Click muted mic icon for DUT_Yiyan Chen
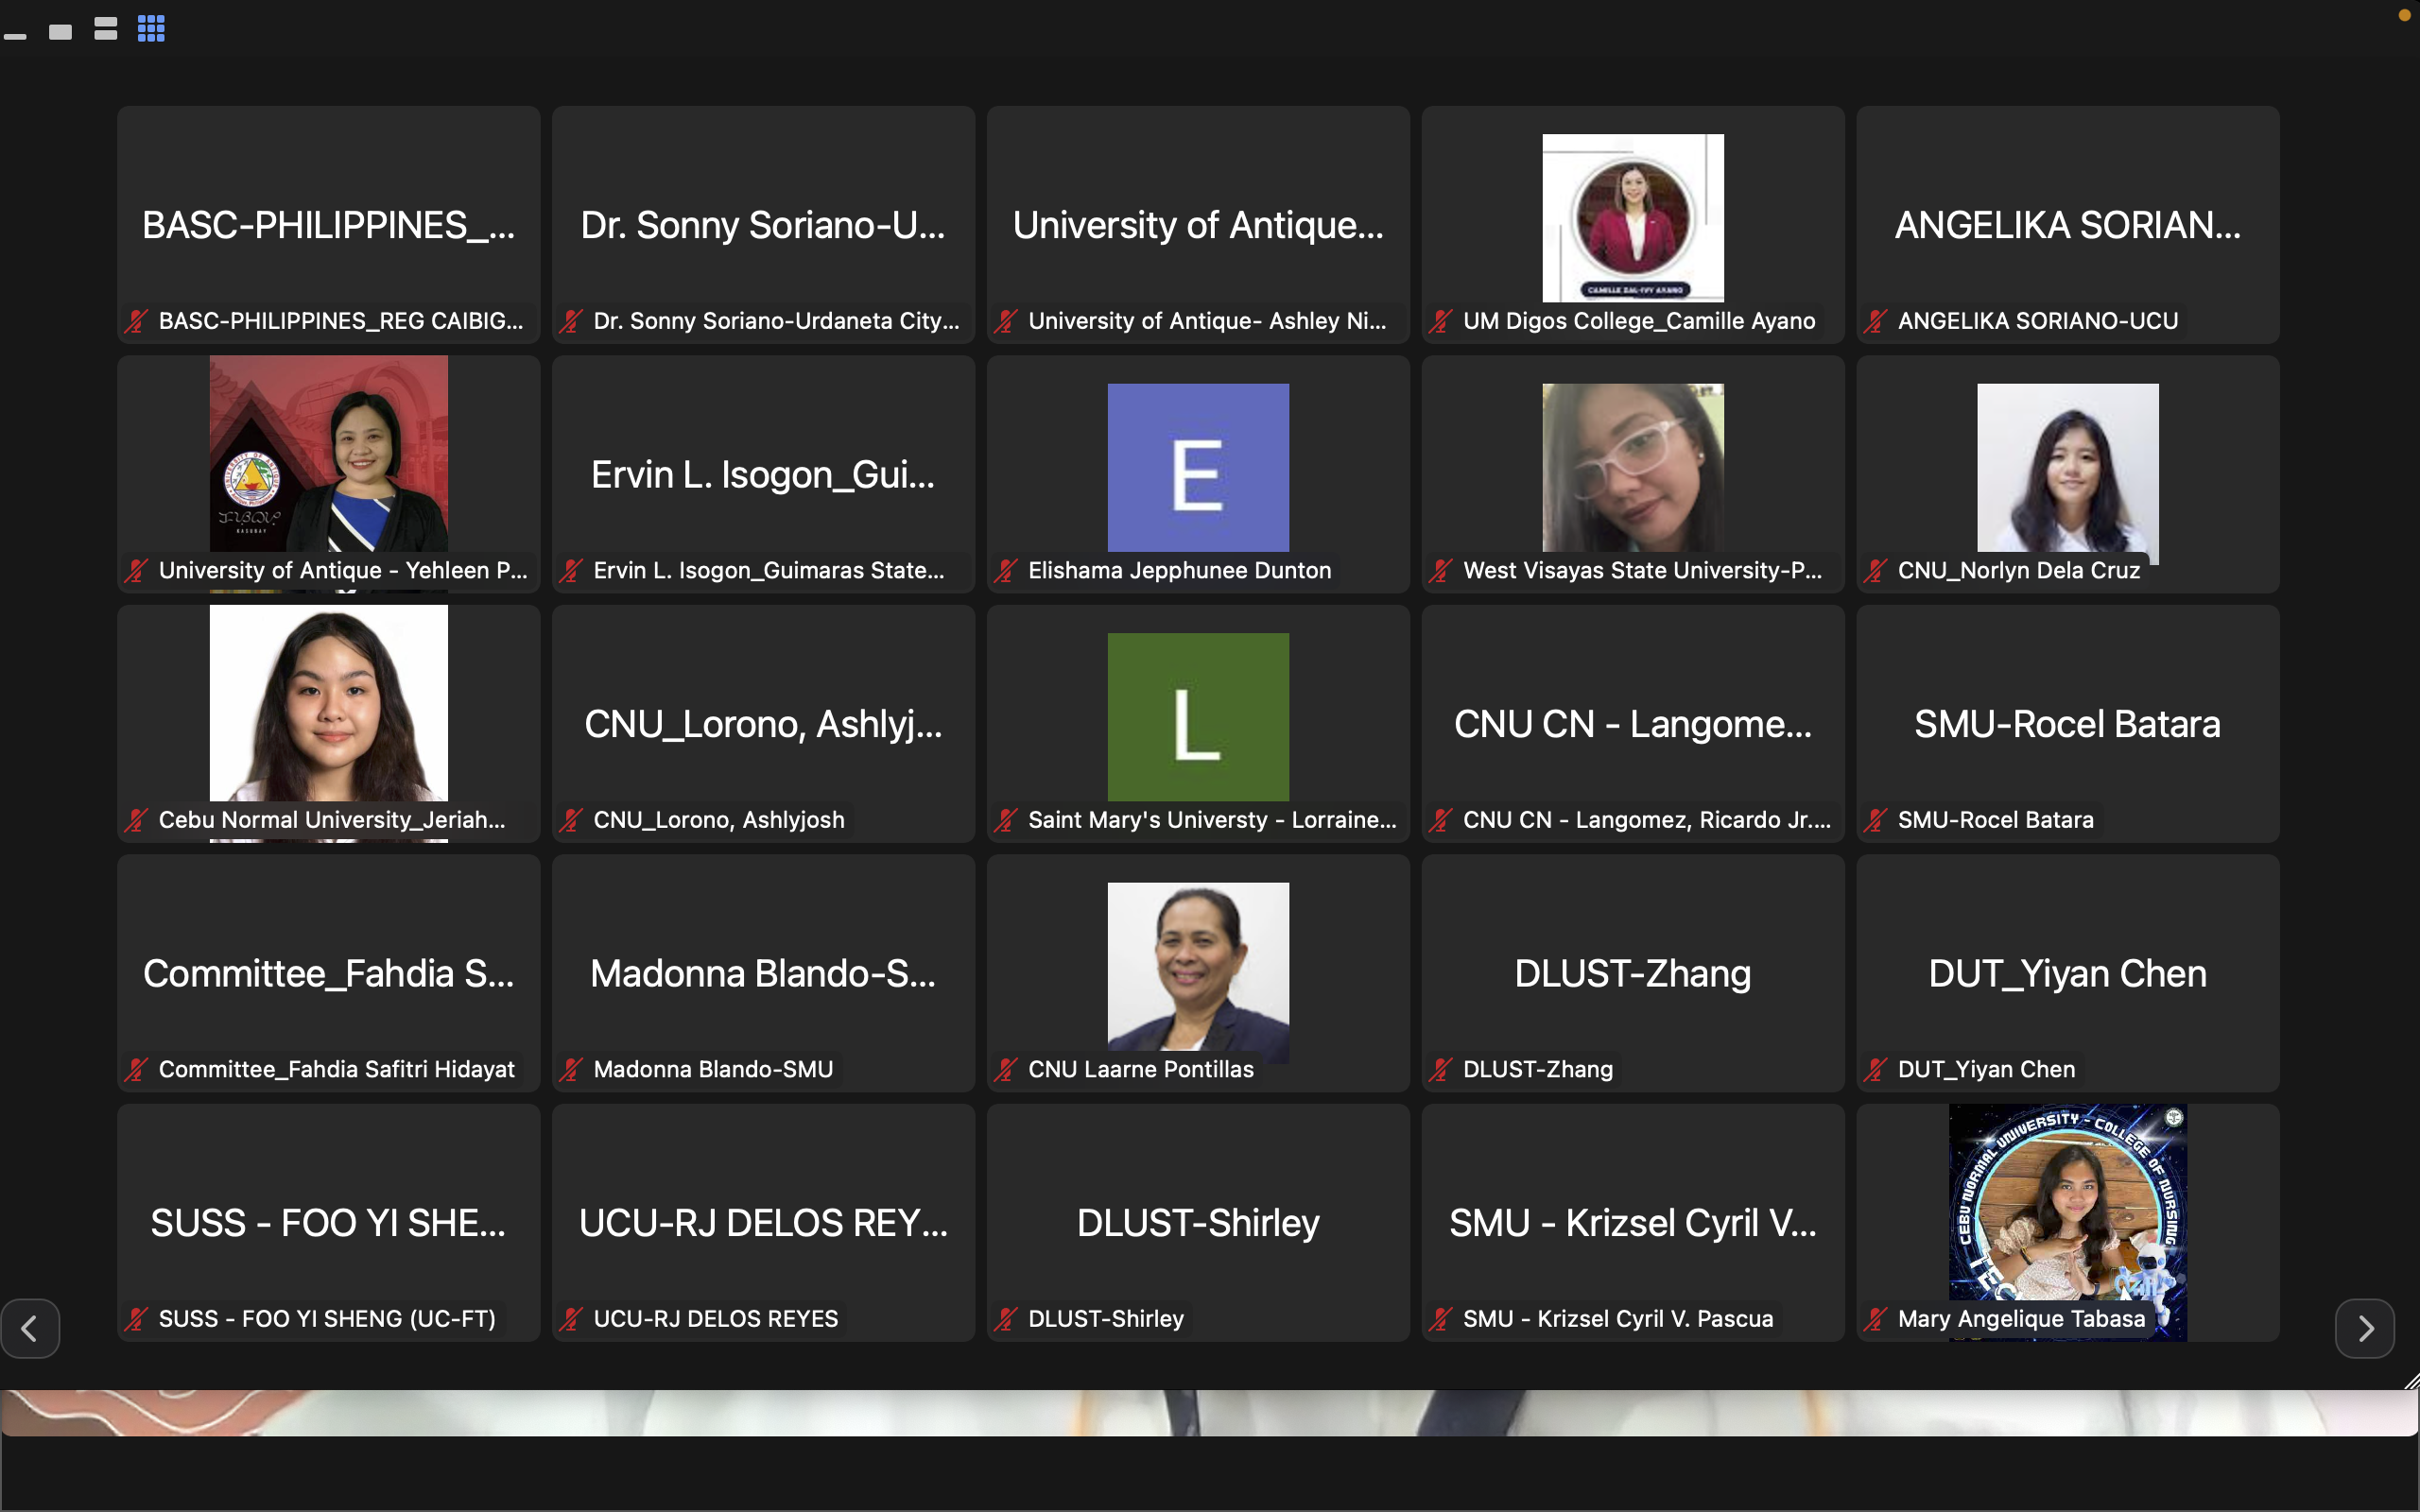The image size is (2420, 1512). pyautogui.click(x=1876, y=1069)
